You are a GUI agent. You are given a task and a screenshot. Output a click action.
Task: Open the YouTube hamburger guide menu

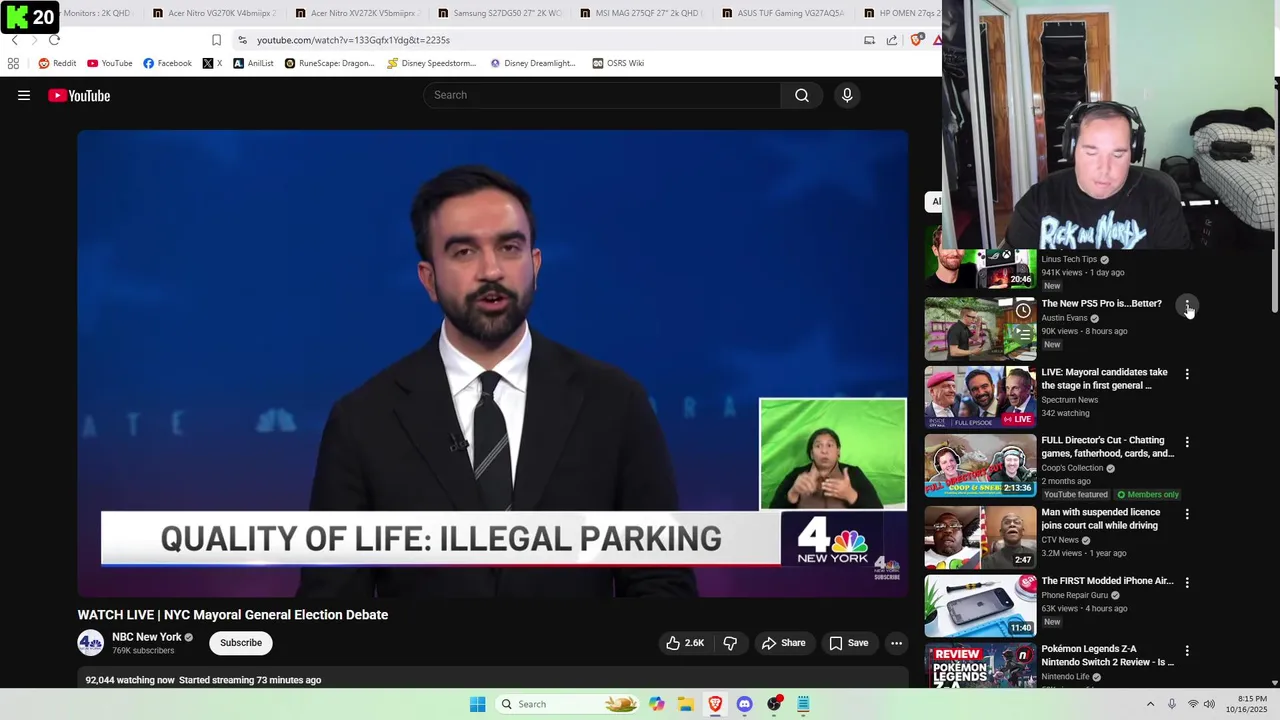(x=24, y=96)
